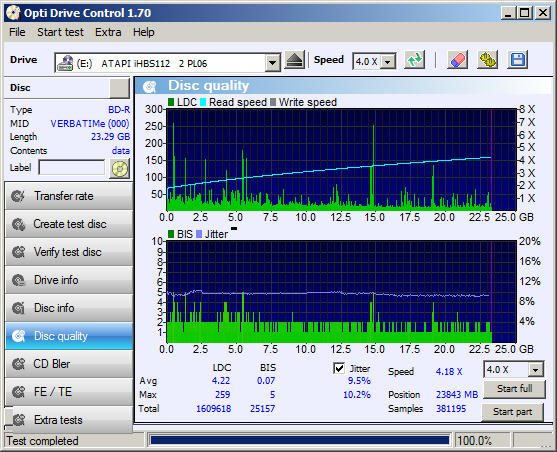Select the eraser (erase disc) icon
The width and height of the screenshot is (557, 452).
tap(457, 60)
